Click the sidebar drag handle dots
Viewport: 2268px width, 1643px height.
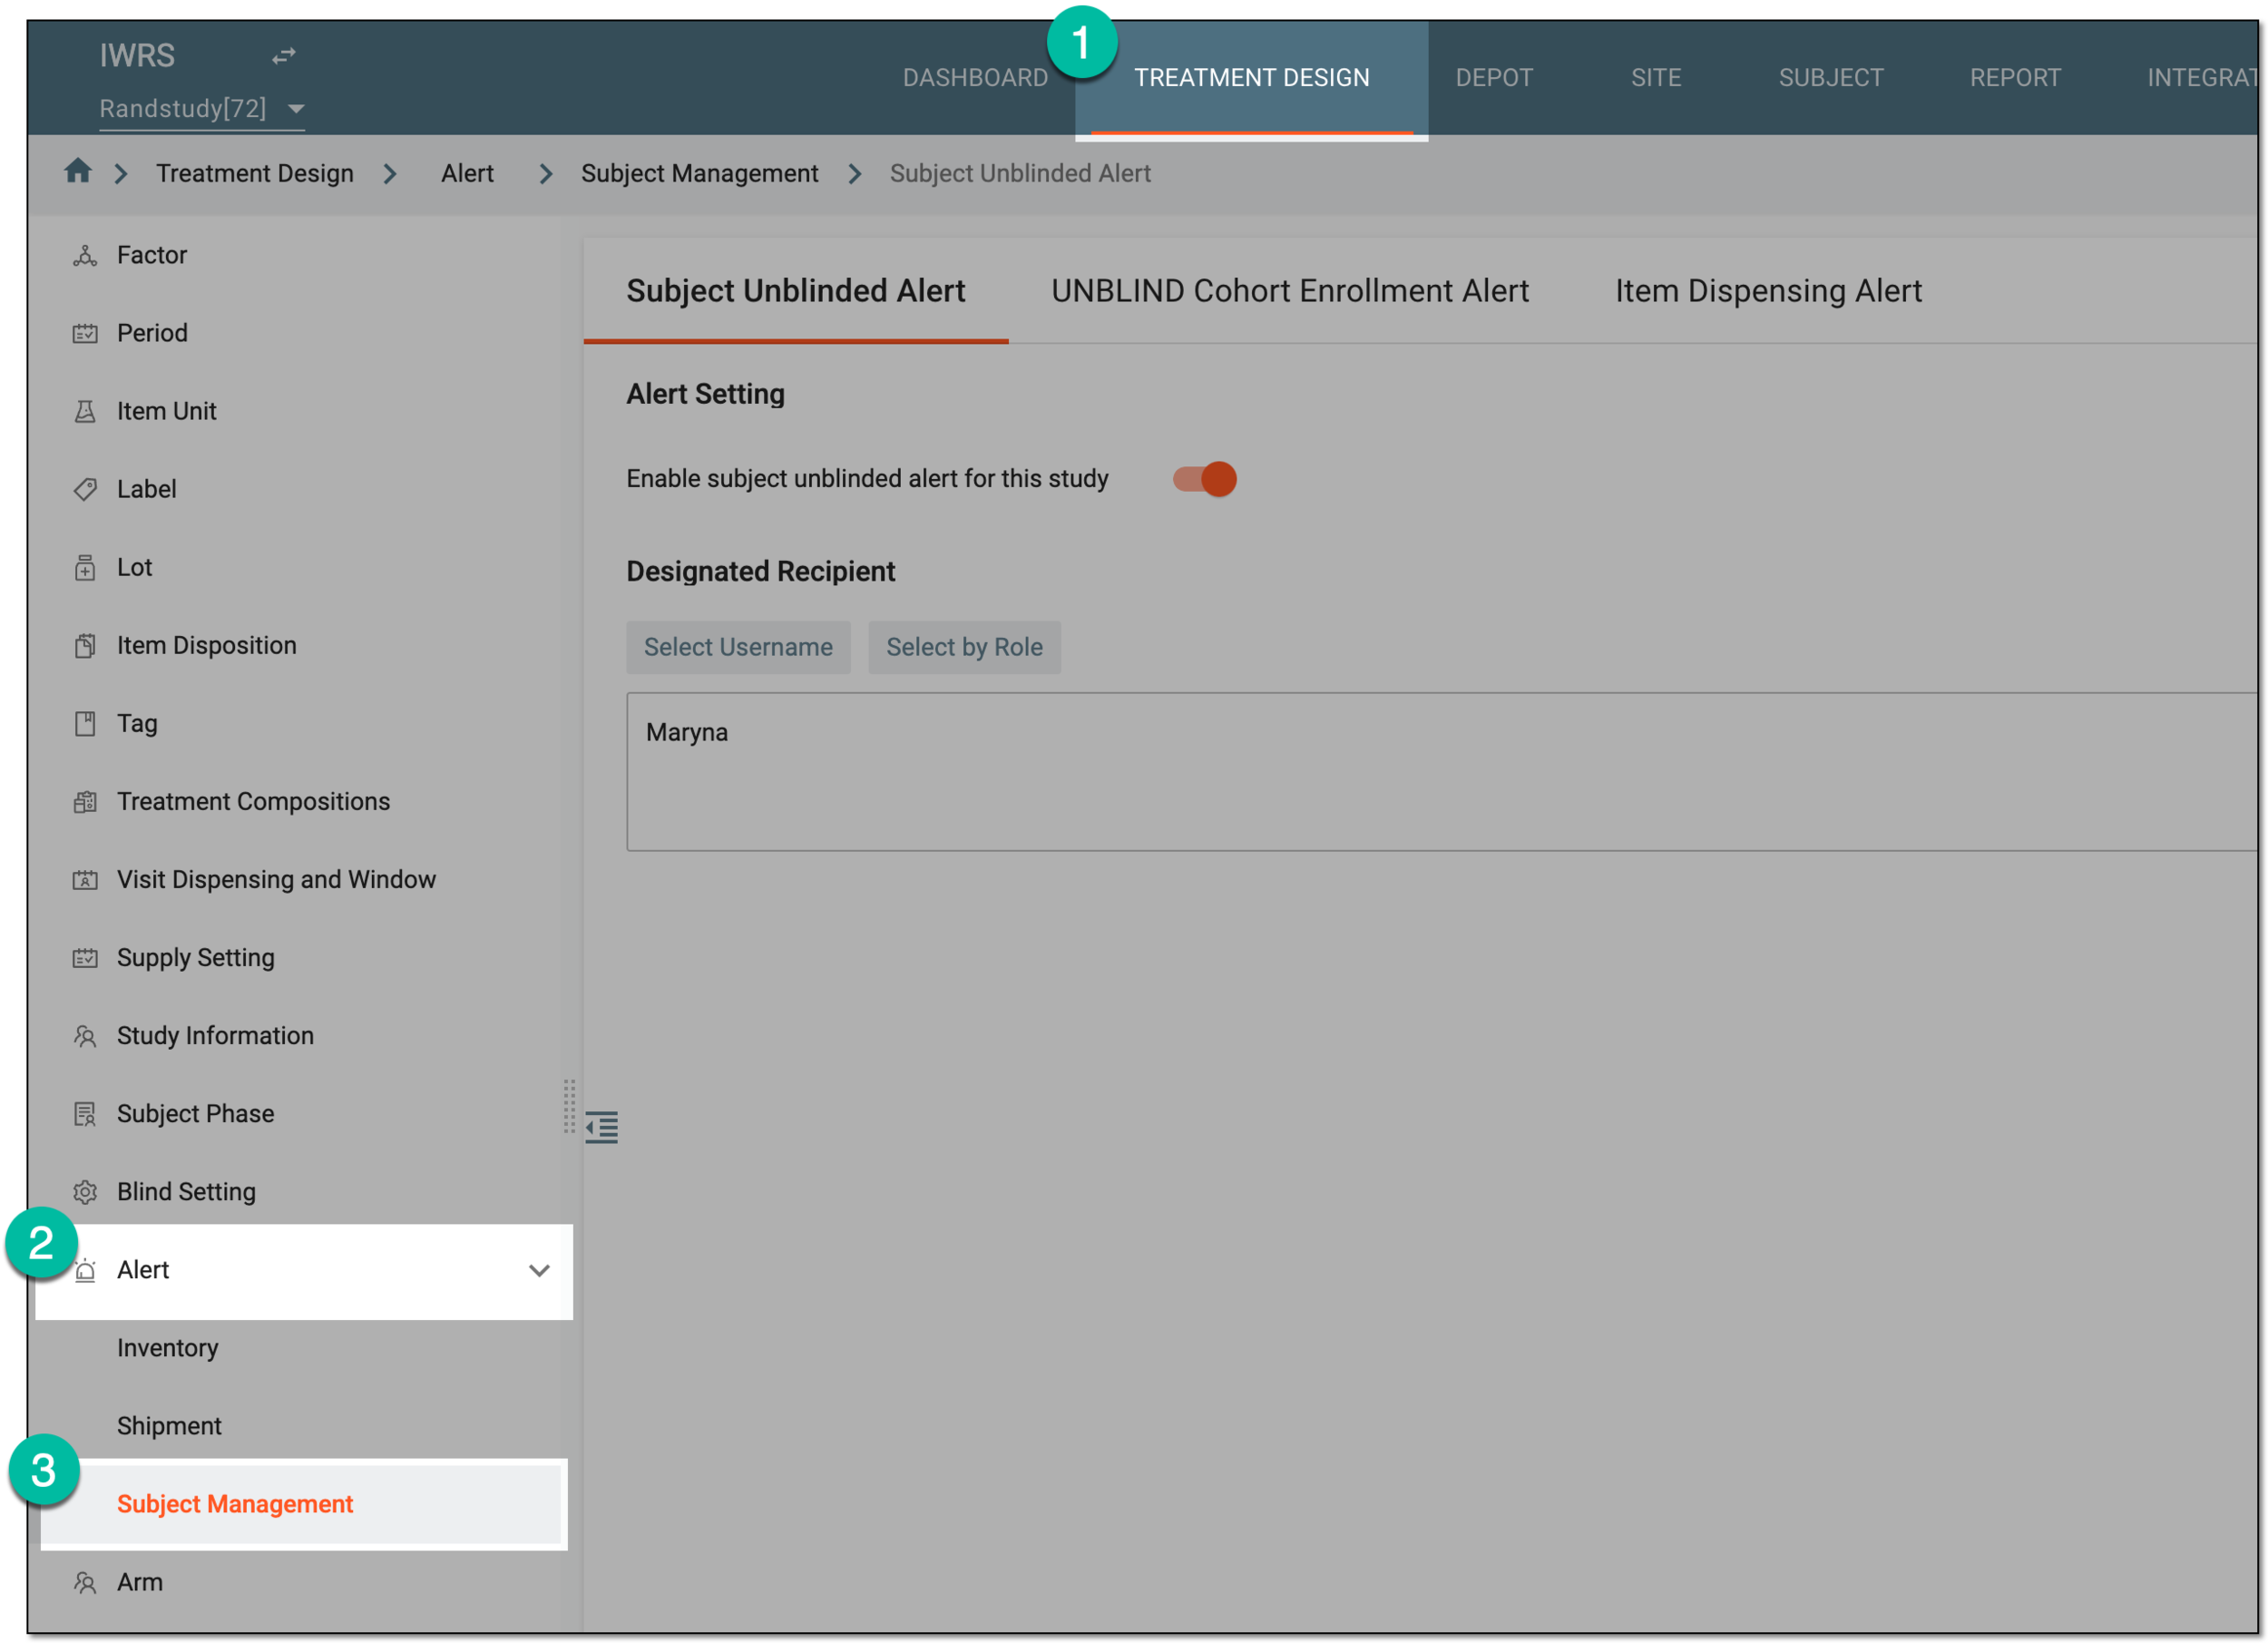click(569, 1107)
